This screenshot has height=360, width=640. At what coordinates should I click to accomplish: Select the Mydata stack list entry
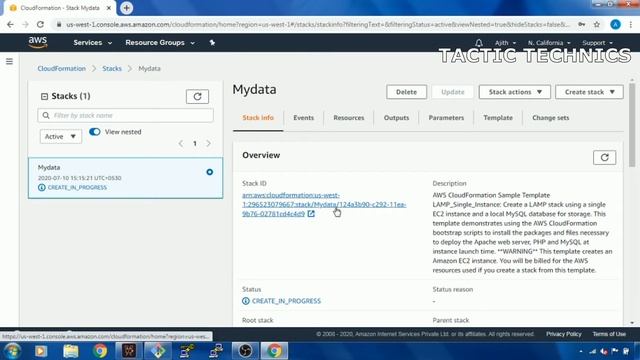(x=125, y=178)
